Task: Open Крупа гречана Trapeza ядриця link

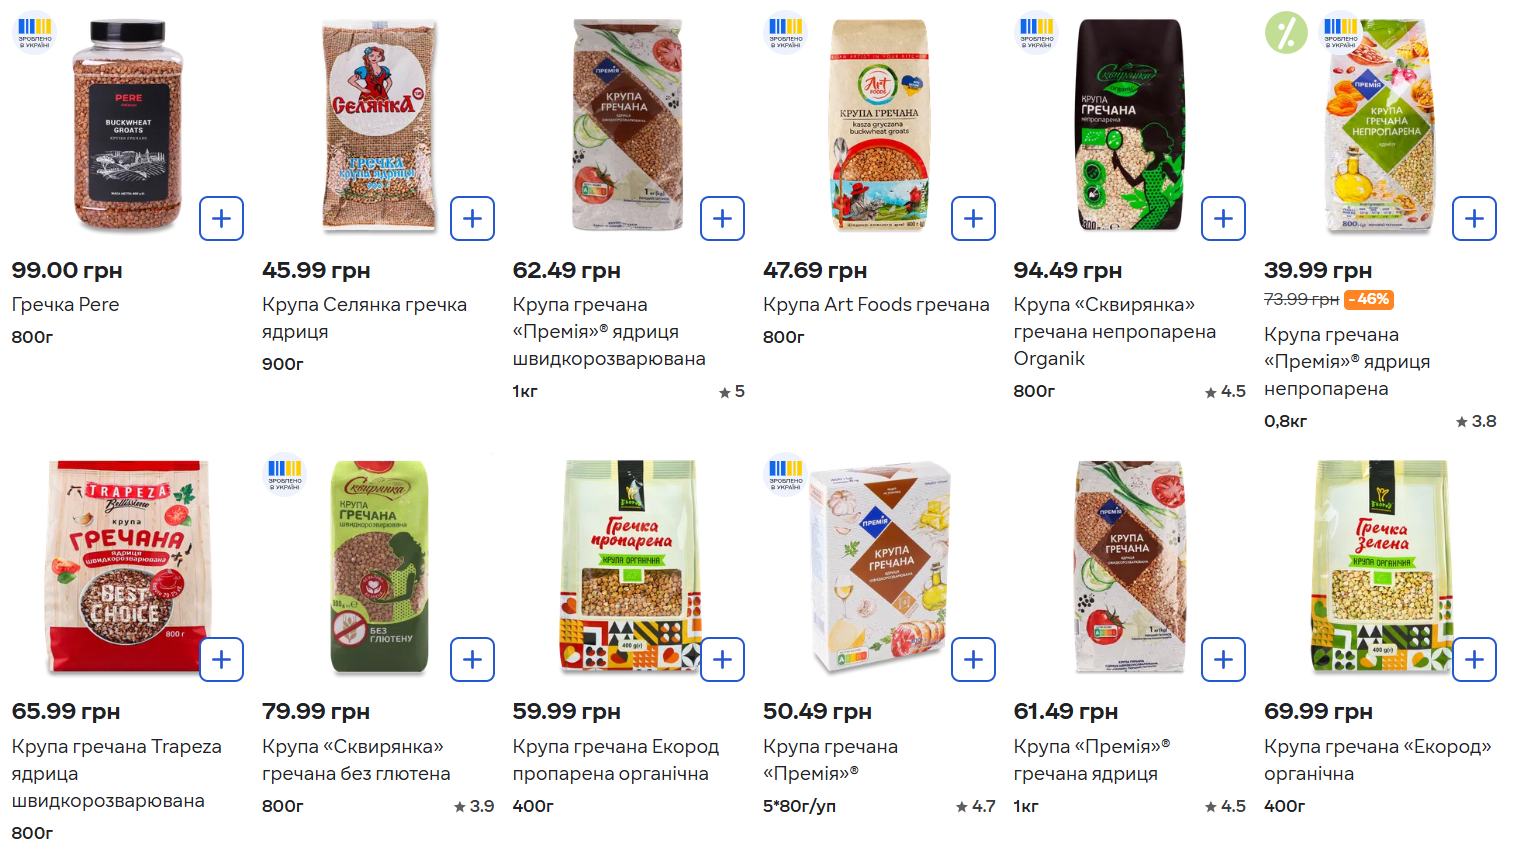Action: pyautogui.click(x=116, y=773)
